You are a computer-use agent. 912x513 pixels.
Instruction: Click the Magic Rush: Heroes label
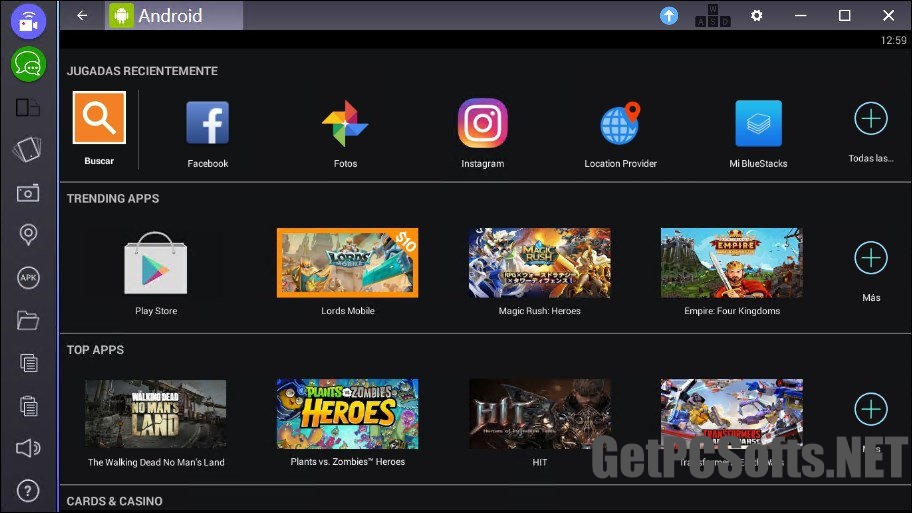540,311
